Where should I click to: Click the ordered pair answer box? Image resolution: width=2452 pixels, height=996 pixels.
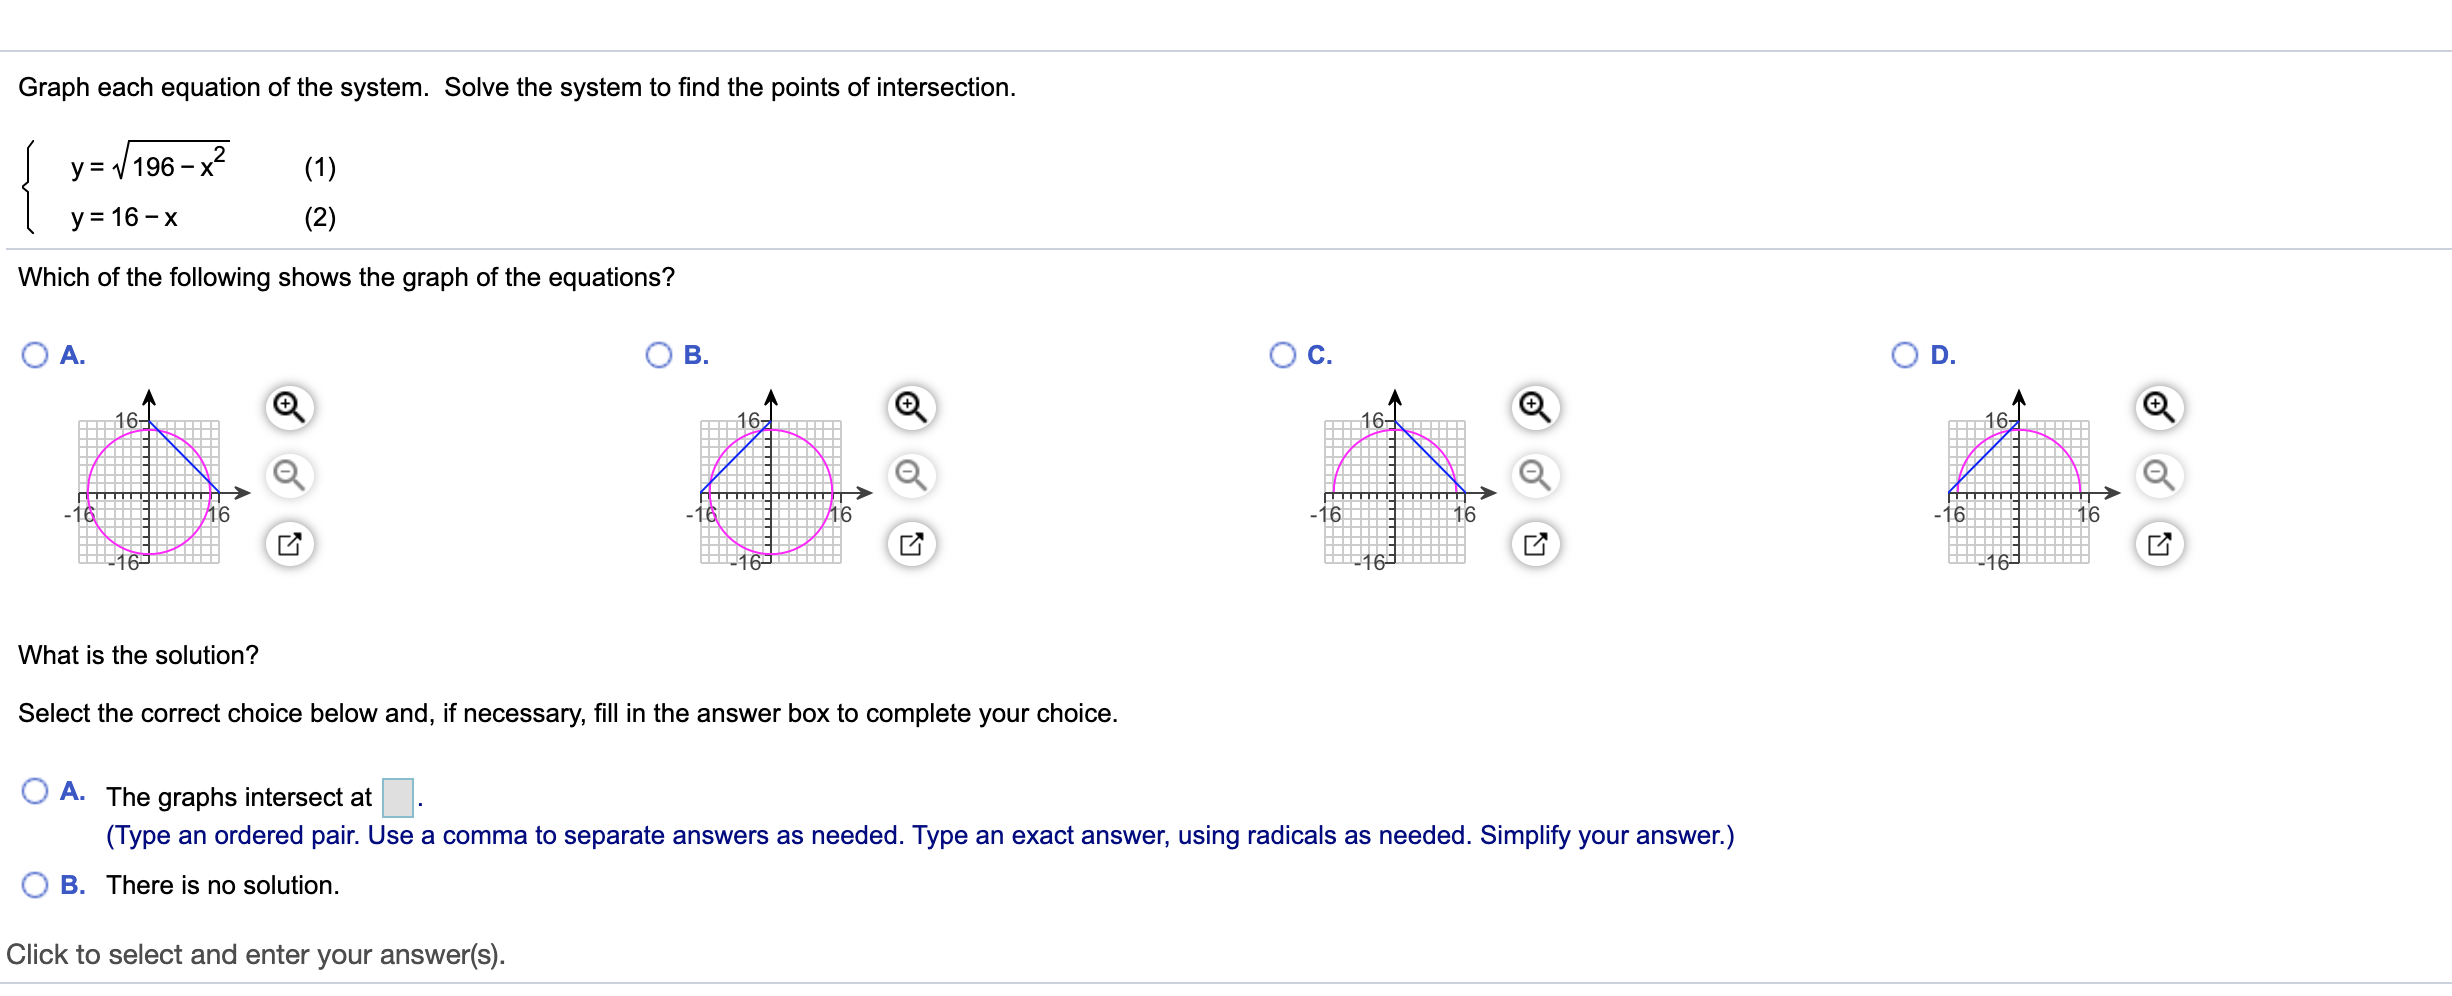pos(398,797)
